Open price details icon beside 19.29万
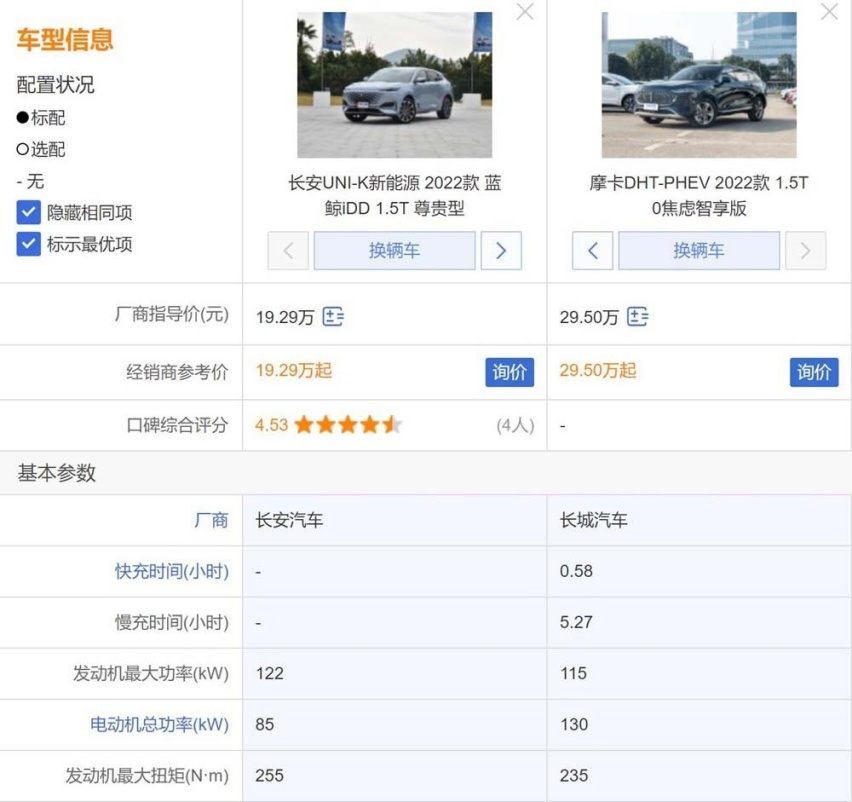 [x=333, y=316]
